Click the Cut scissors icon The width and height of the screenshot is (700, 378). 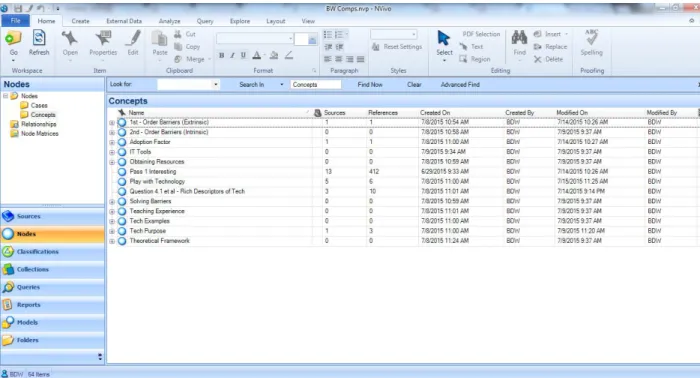178,34
